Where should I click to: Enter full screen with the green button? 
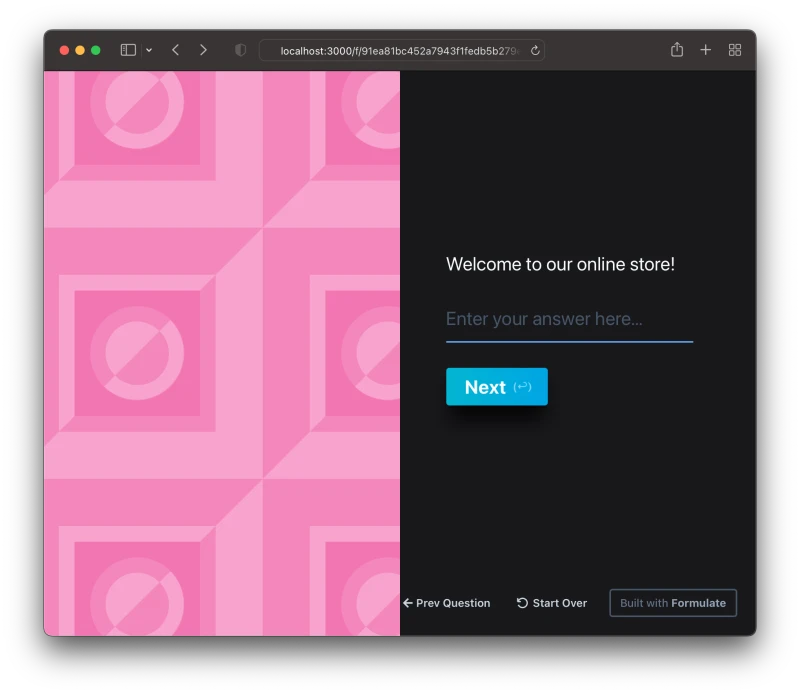coord(96,50)
